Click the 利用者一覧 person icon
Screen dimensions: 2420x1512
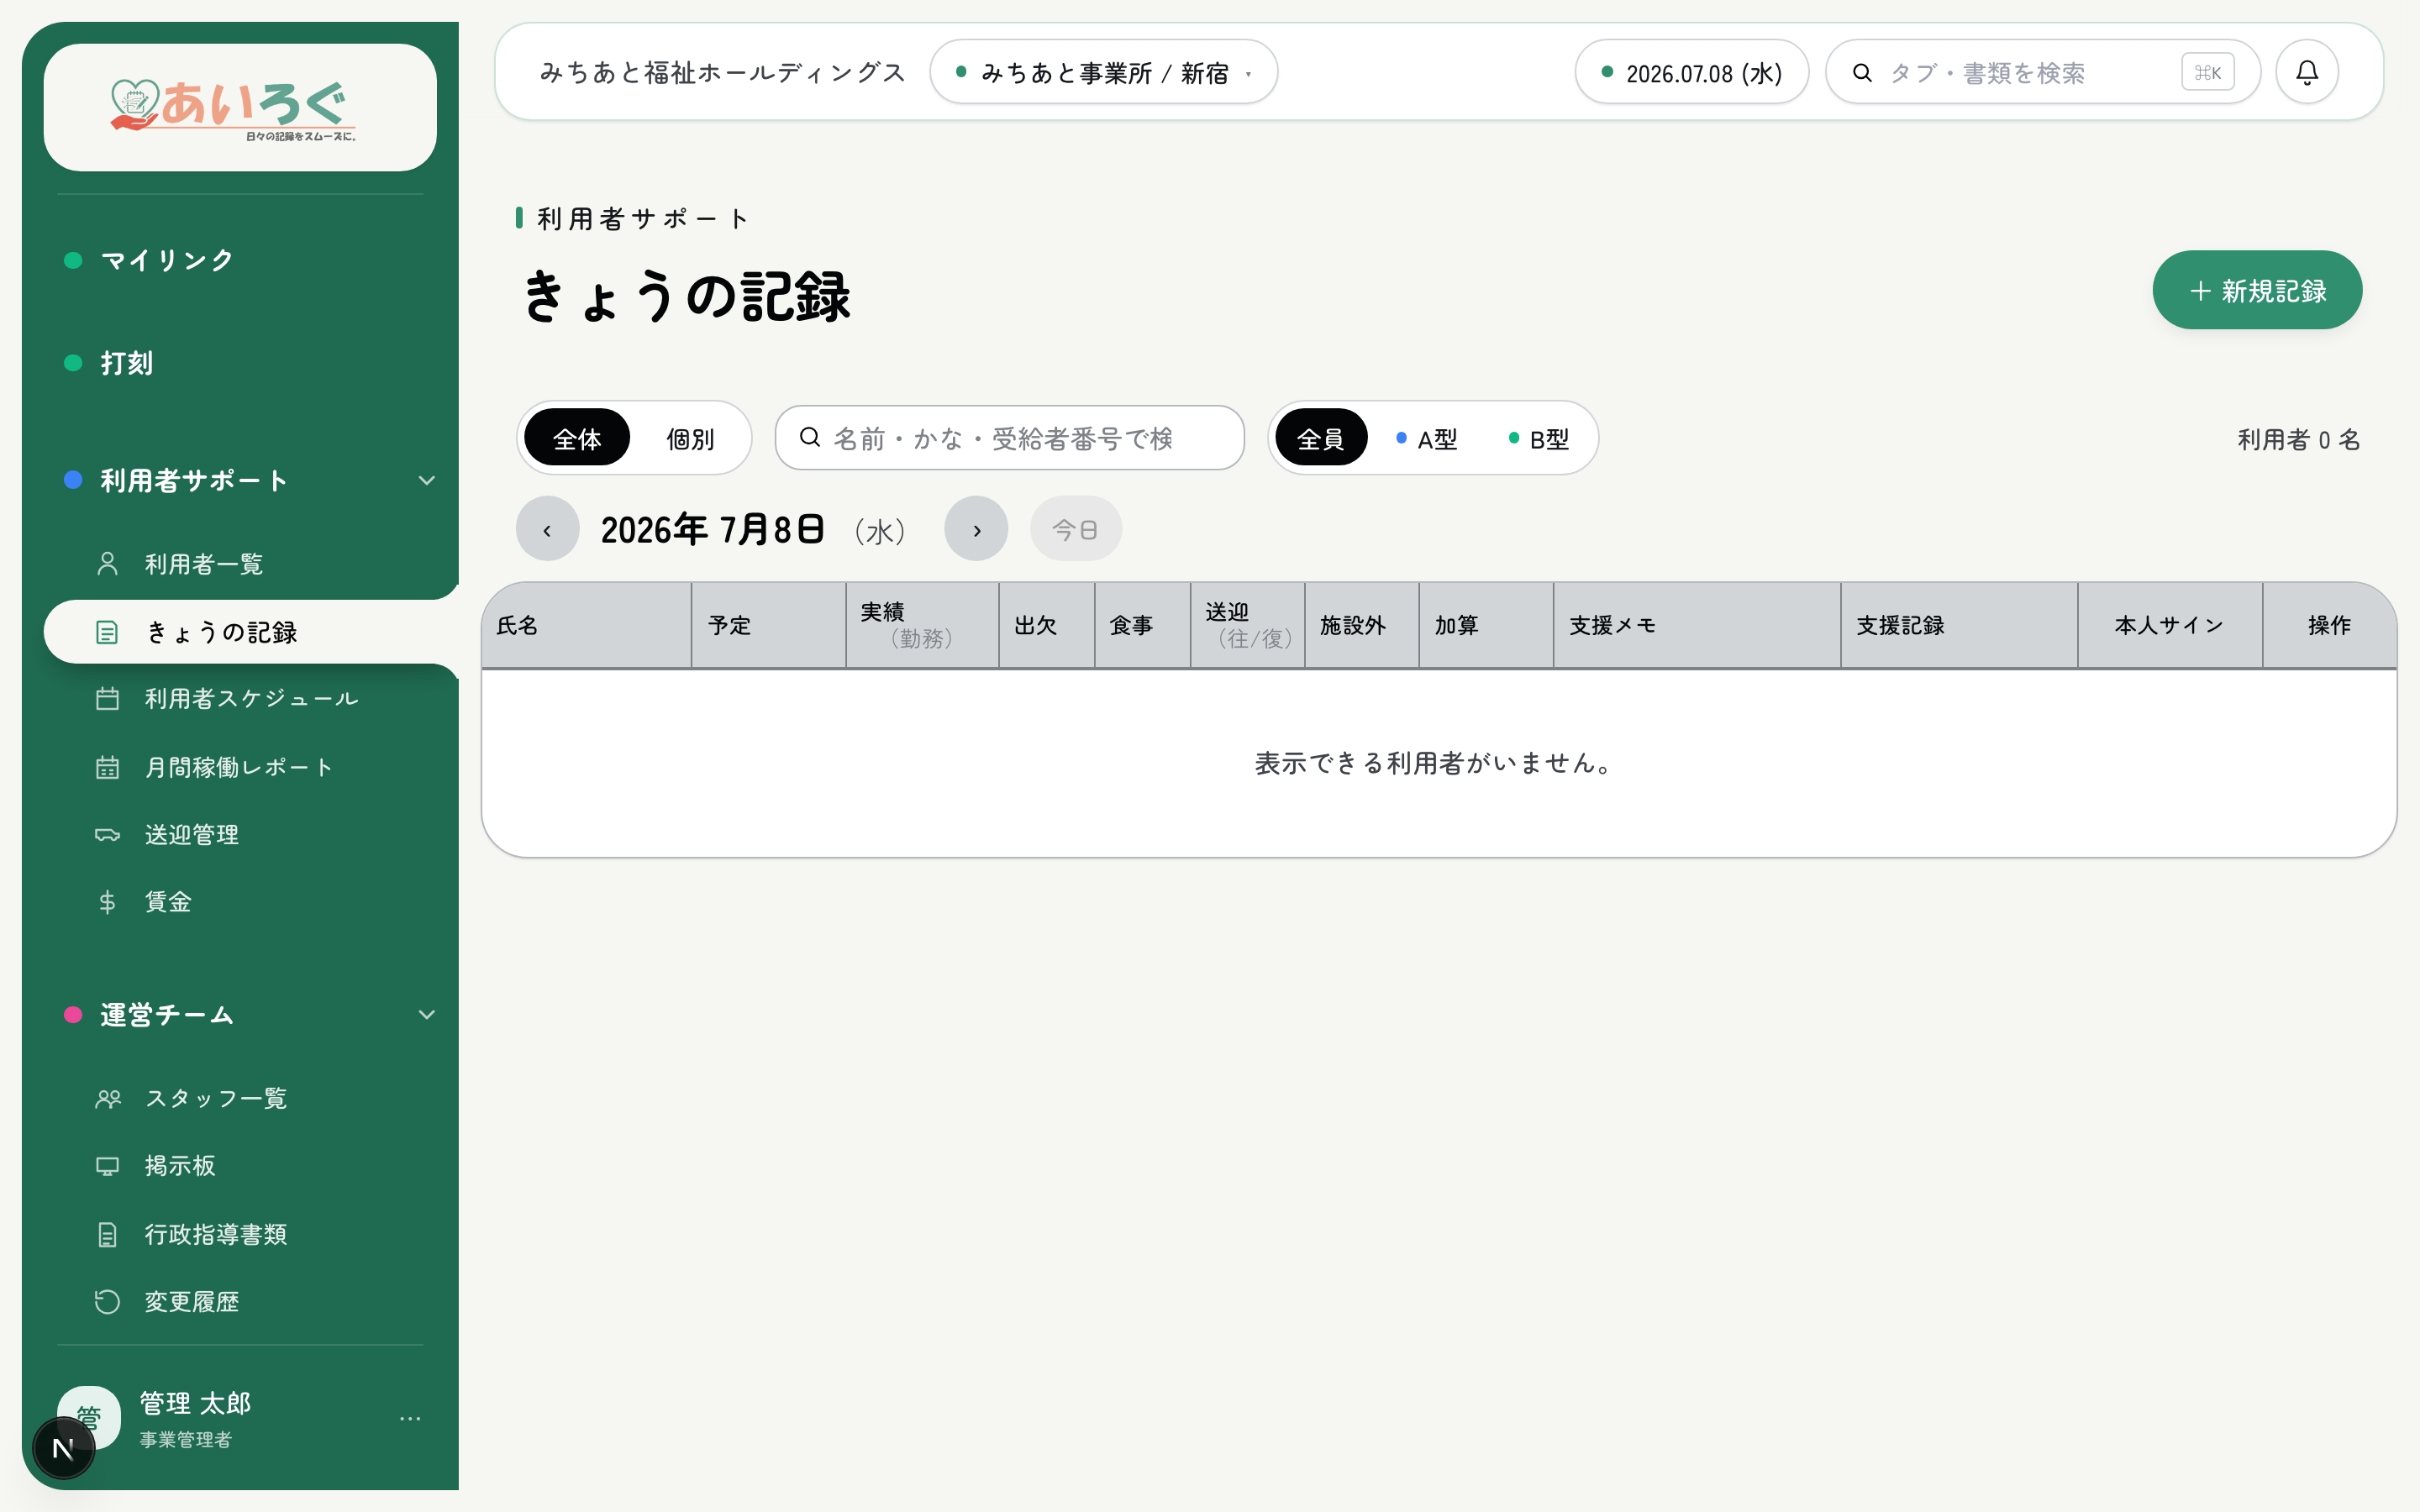click(107, 564)
